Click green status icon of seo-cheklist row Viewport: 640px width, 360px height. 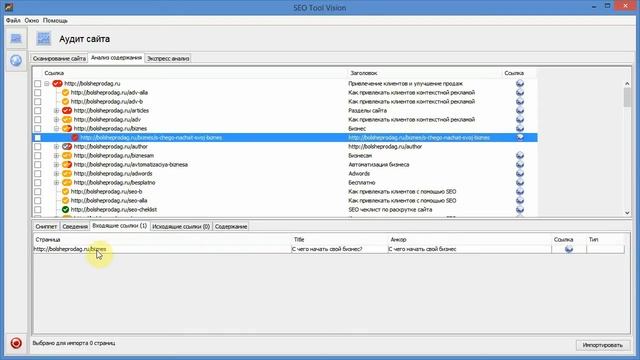tap(65, 209)
